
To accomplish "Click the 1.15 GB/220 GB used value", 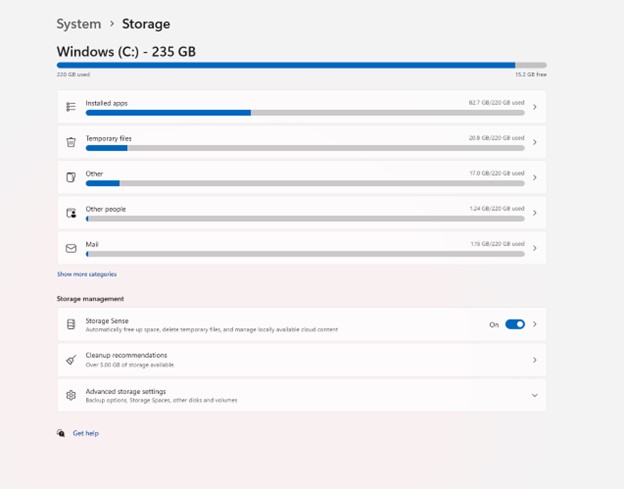I will tap(497, 244).
